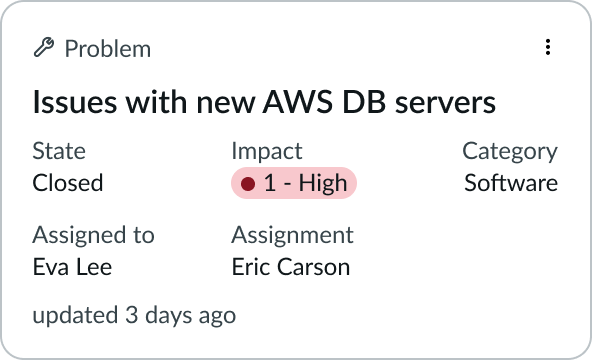The height and width of the screenshot is (360, 592).
Task: Click the Category field label
Action: (x=510, y=152)
